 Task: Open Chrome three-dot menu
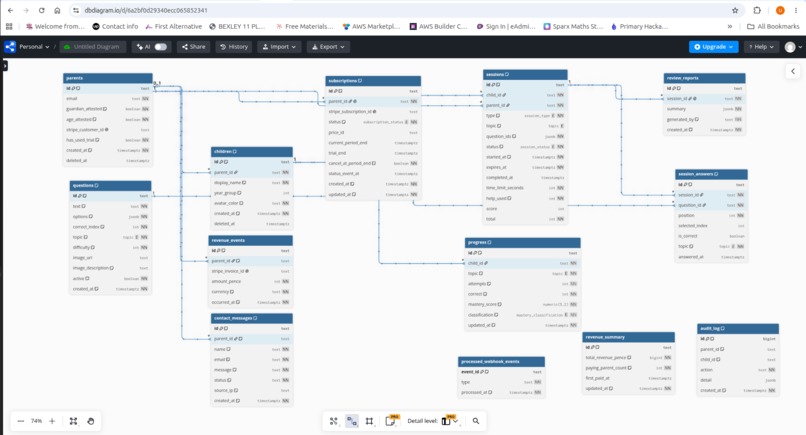[x=796, y=10]
